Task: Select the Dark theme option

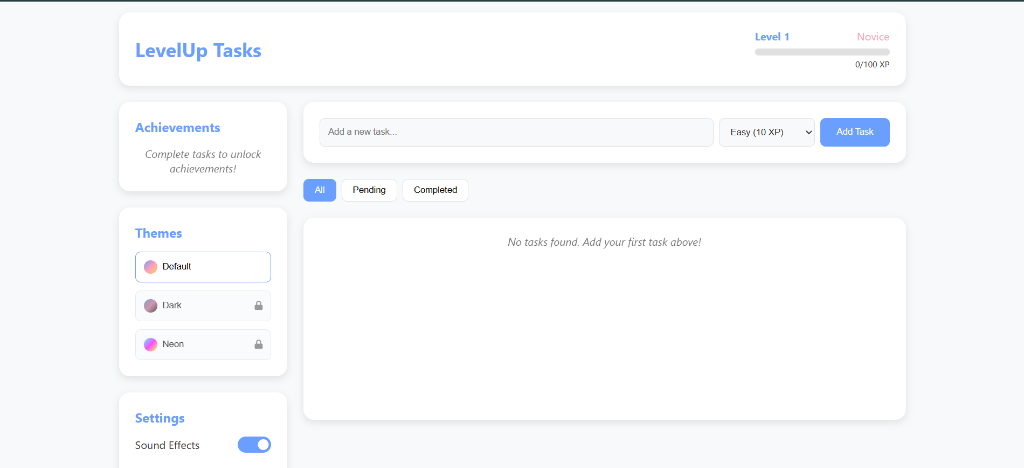Action: pos(203,305)
